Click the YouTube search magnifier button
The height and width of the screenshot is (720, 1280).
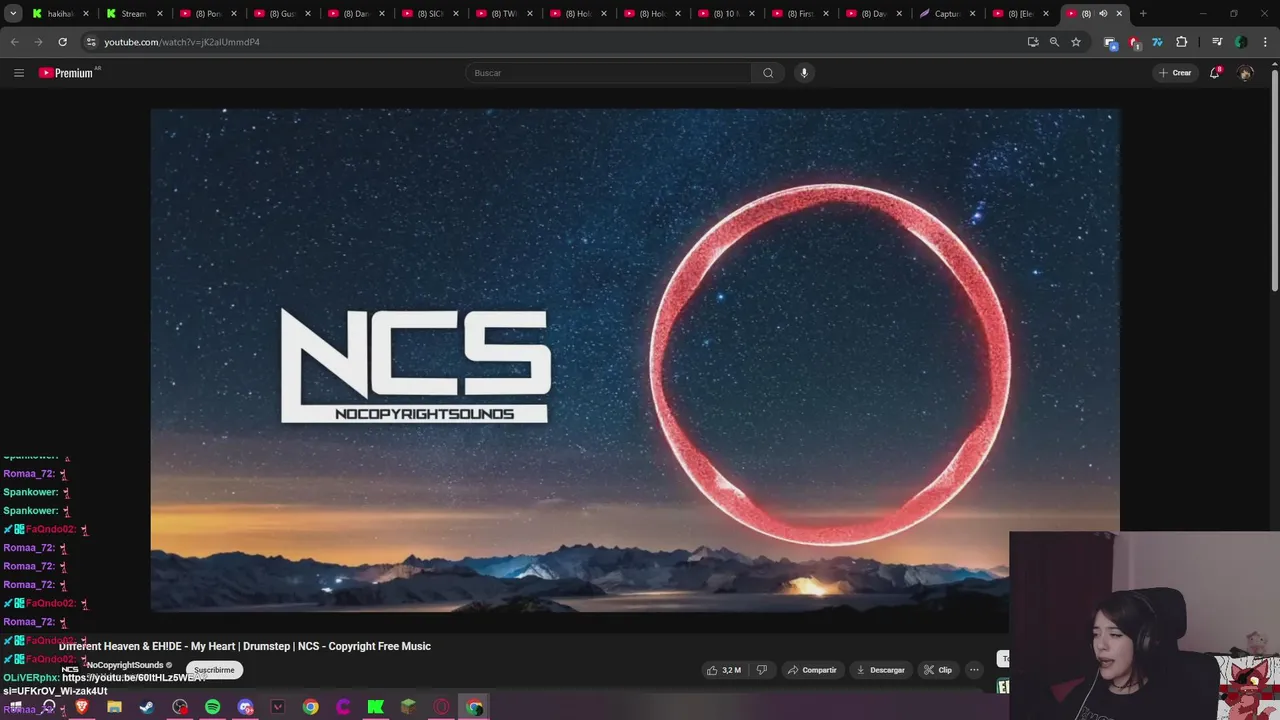768,73
